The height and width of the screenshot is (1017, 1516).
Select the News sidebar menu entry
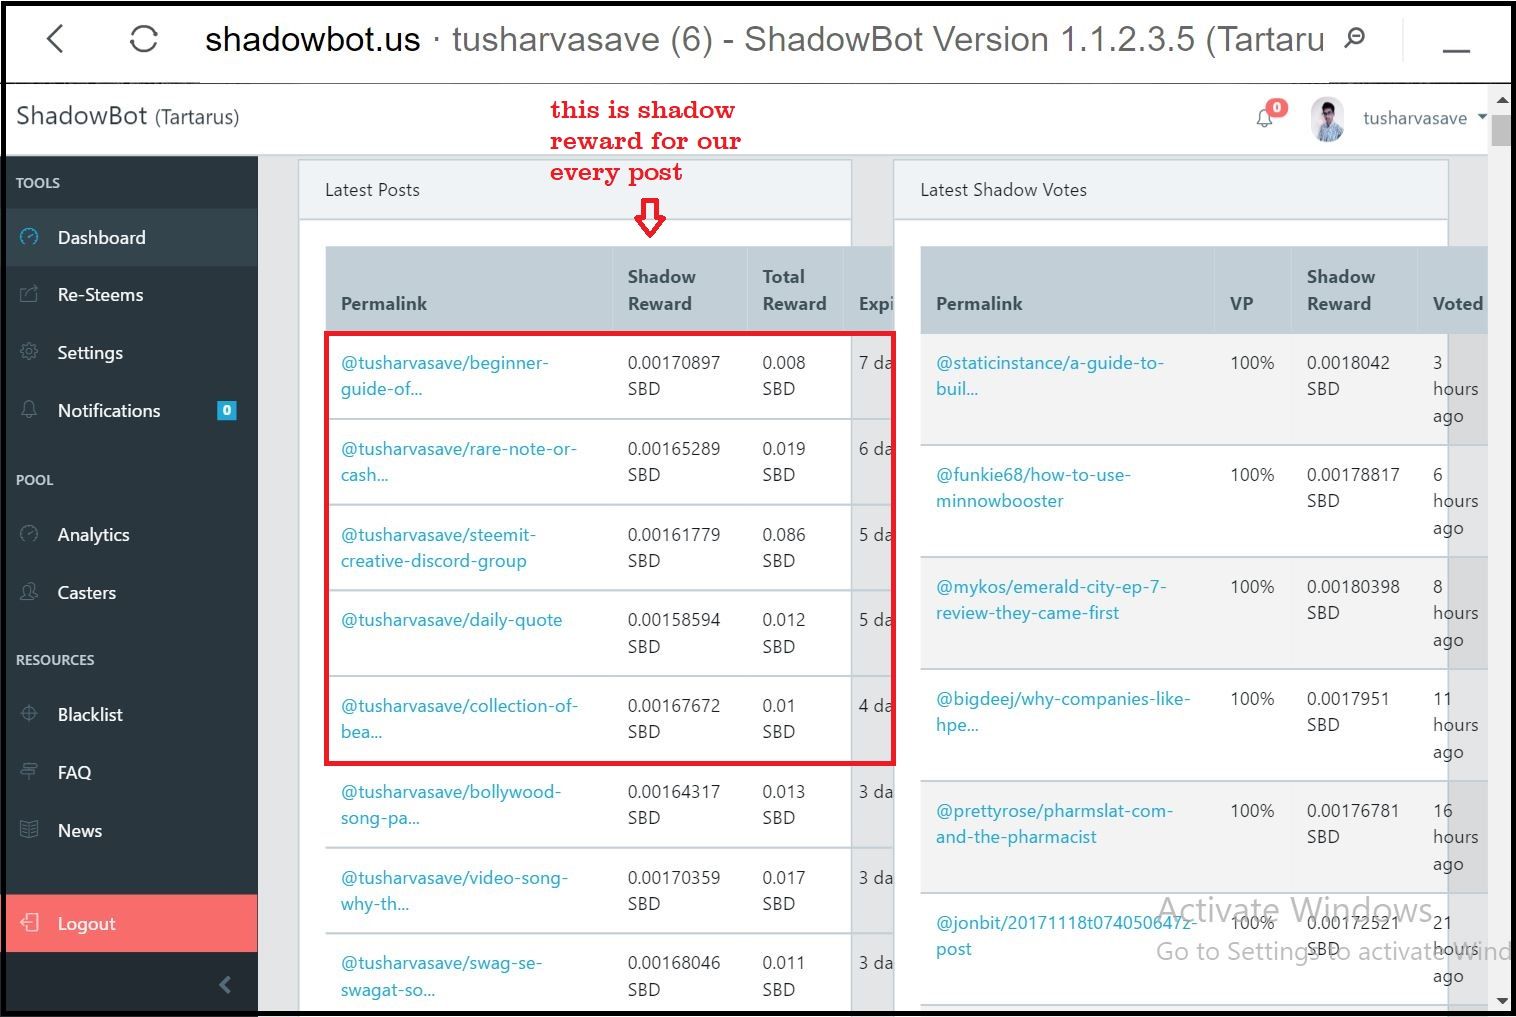79,830
